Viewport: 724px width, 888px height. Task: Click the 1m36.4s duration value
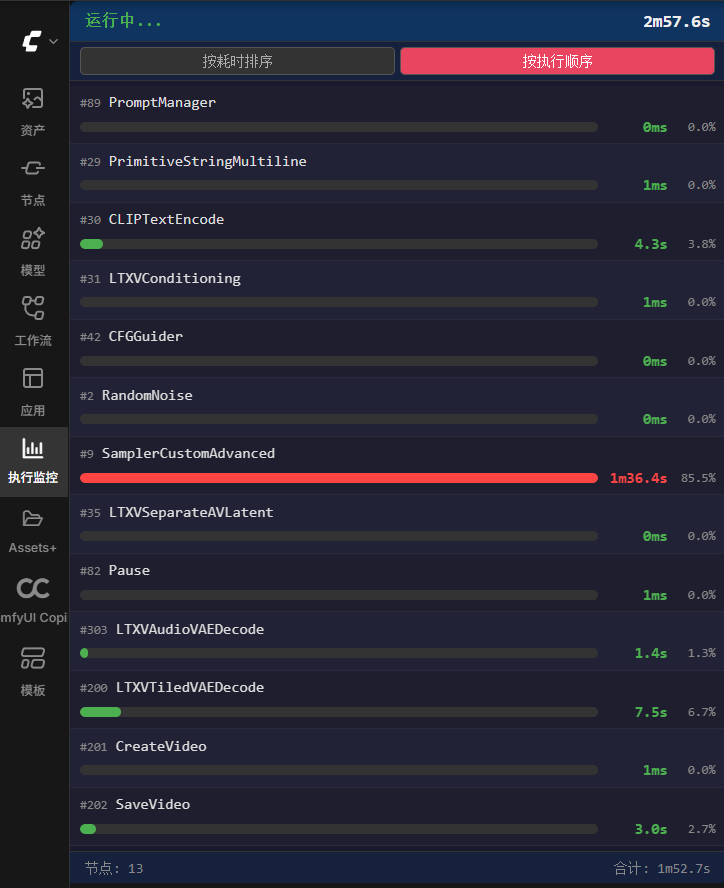point(638,479)
